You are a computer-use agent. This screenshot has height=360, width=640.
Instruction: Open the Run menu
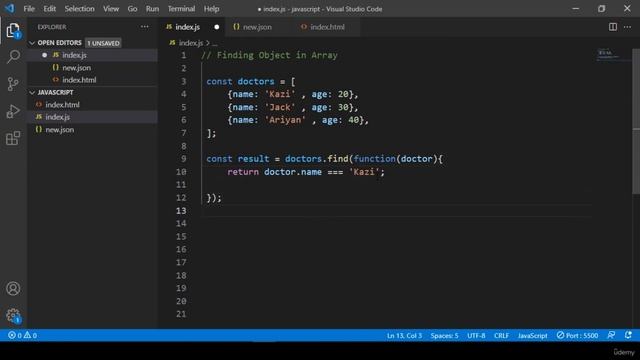pos(152,9)
